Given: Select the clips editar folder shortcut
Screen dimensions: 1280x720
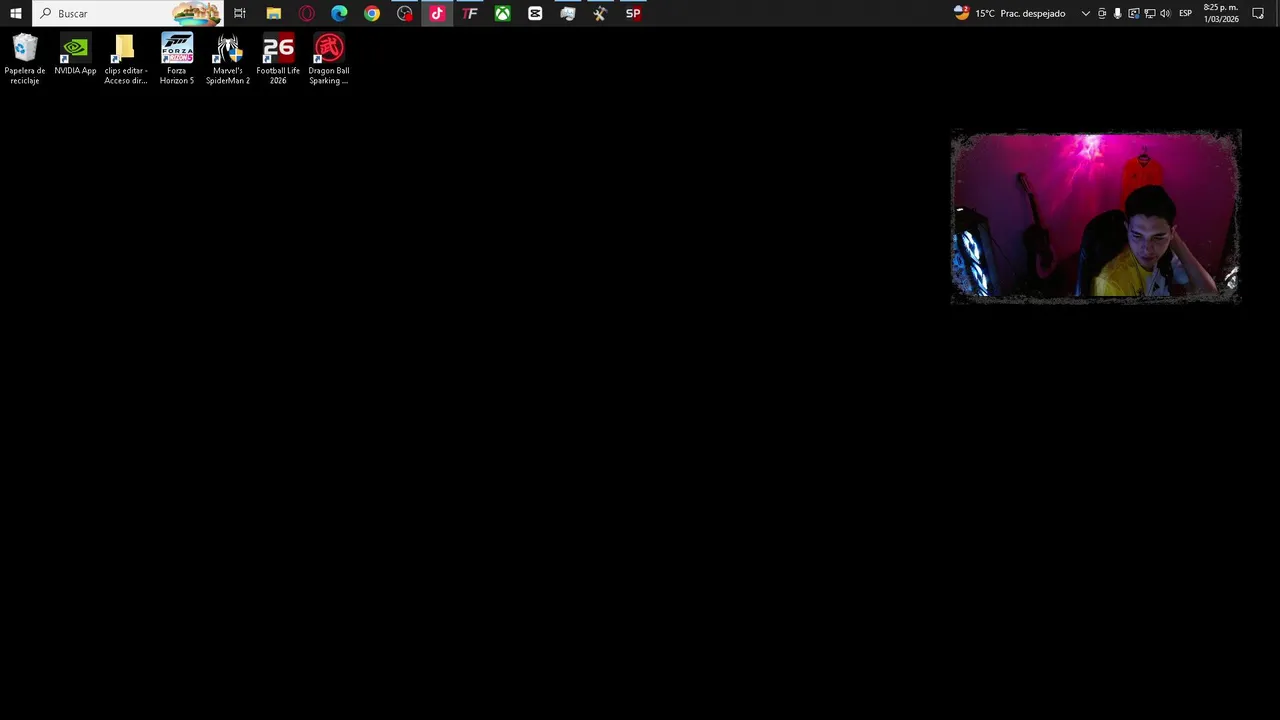Looking at the screenshot, I should click(x=126, y=59).
